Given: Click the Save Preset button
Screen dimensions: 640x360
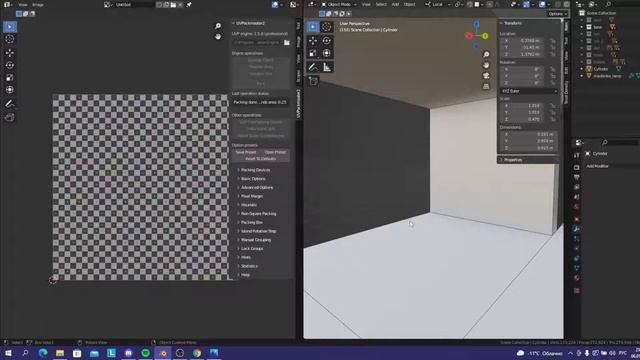Looking at the screenshot, I should [x=246, y=152].
